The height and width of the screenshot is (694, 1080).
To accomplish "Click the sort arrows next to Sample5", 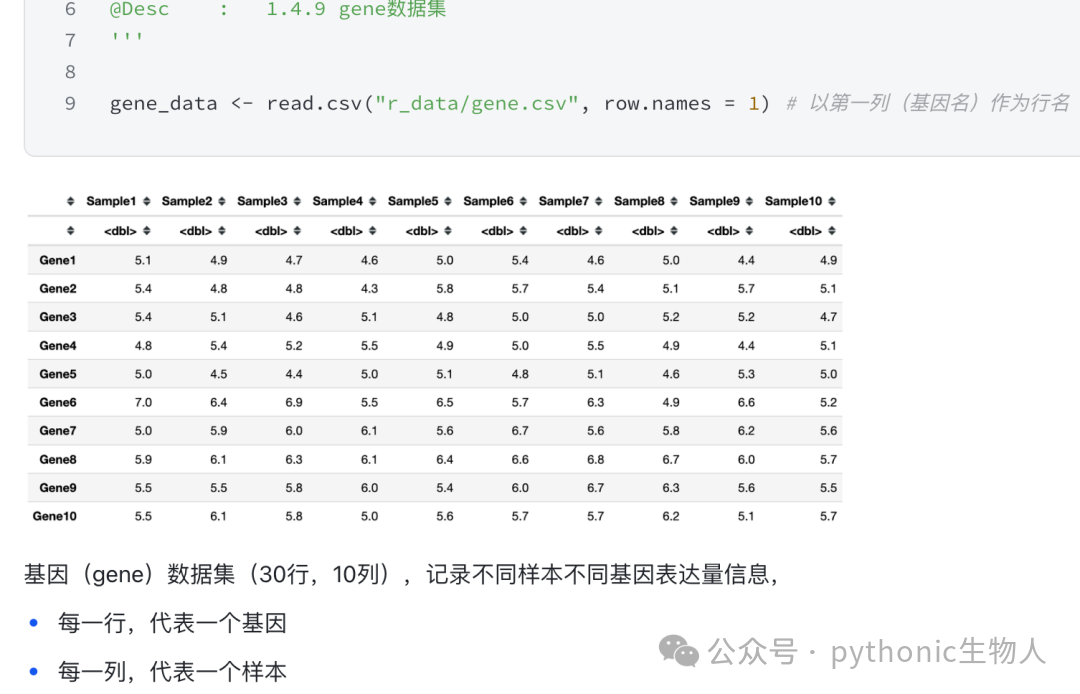I will (448, 201).
